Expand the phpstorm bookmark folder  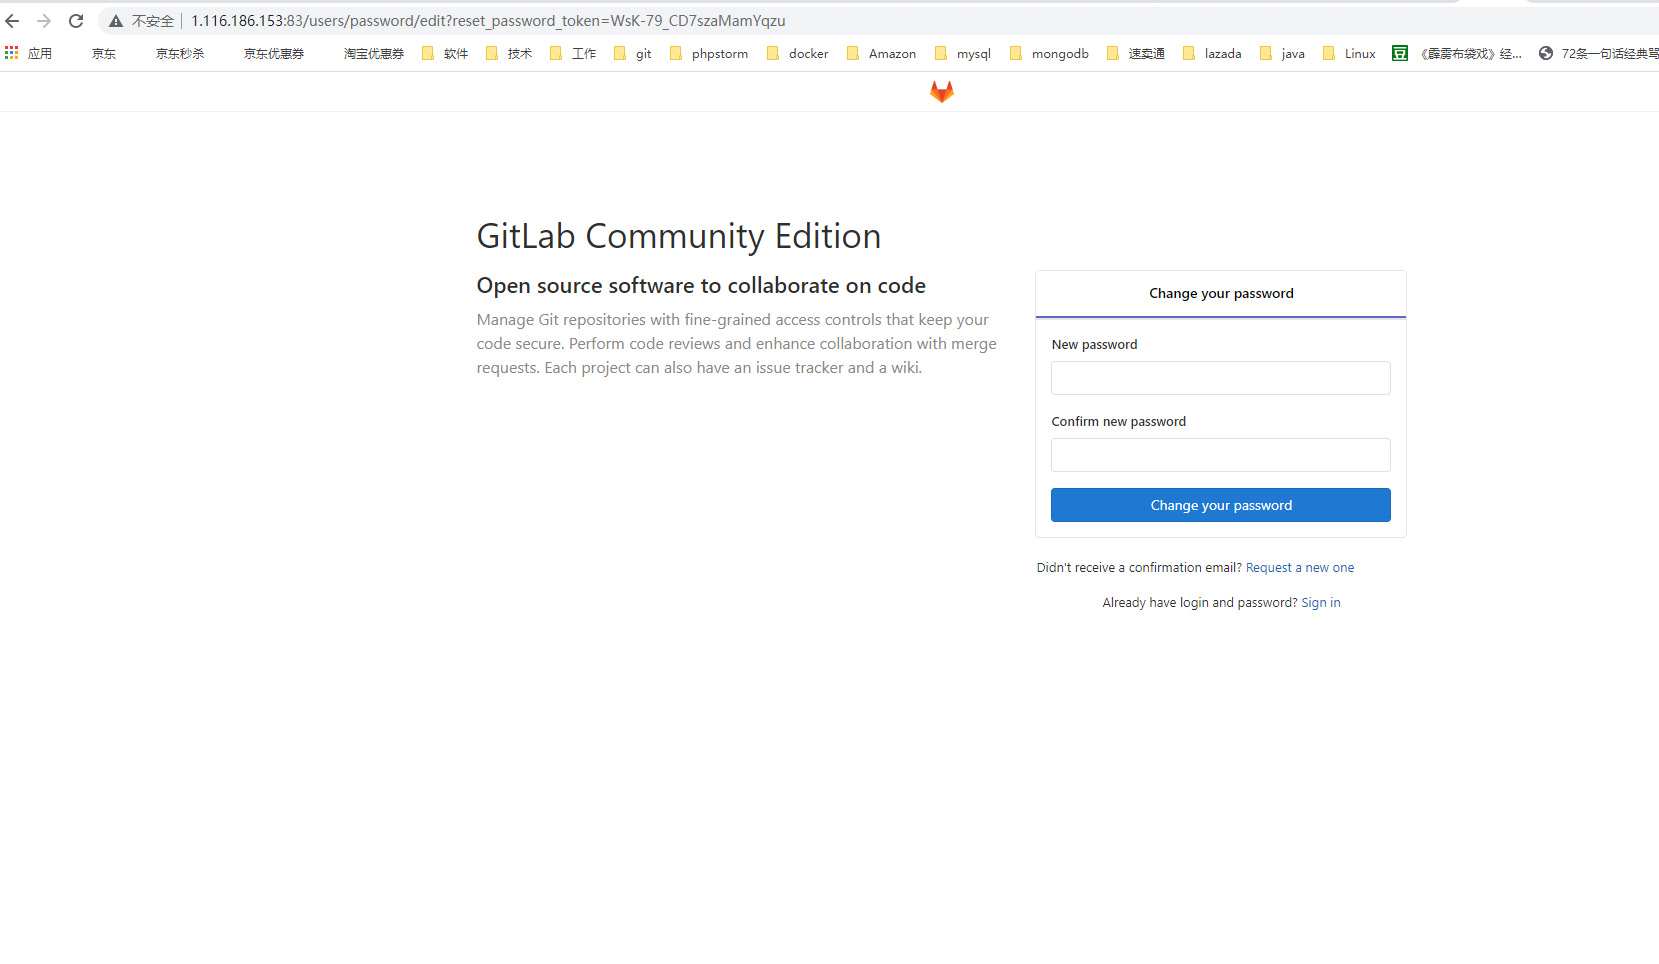pyautogui.click(x=709, y=54)
